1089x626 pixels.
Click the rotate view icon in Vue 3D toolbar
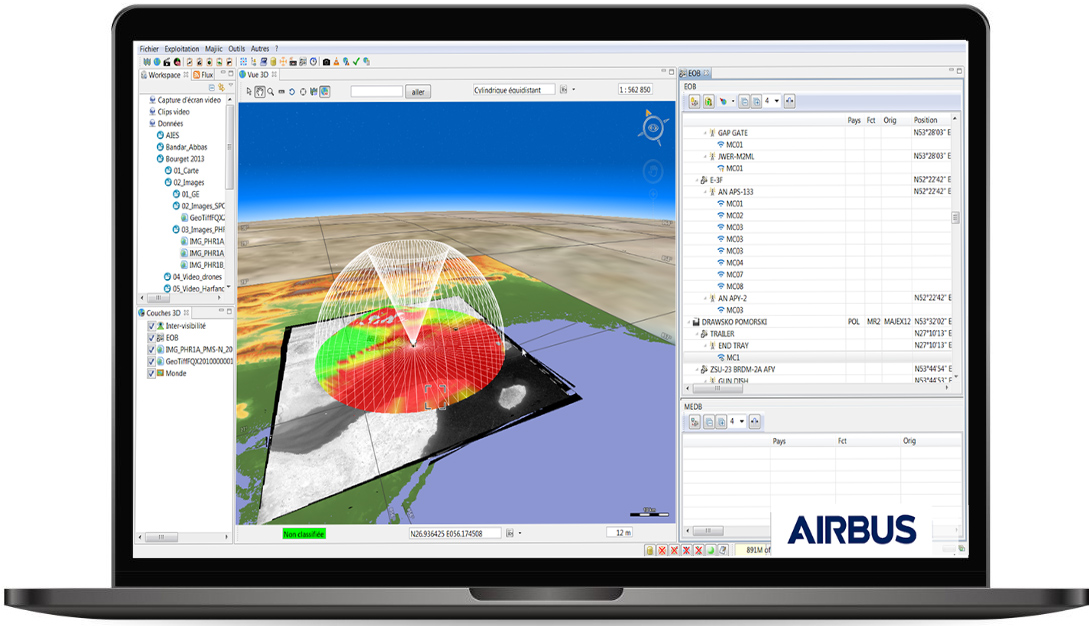click(x=292, y=91)
